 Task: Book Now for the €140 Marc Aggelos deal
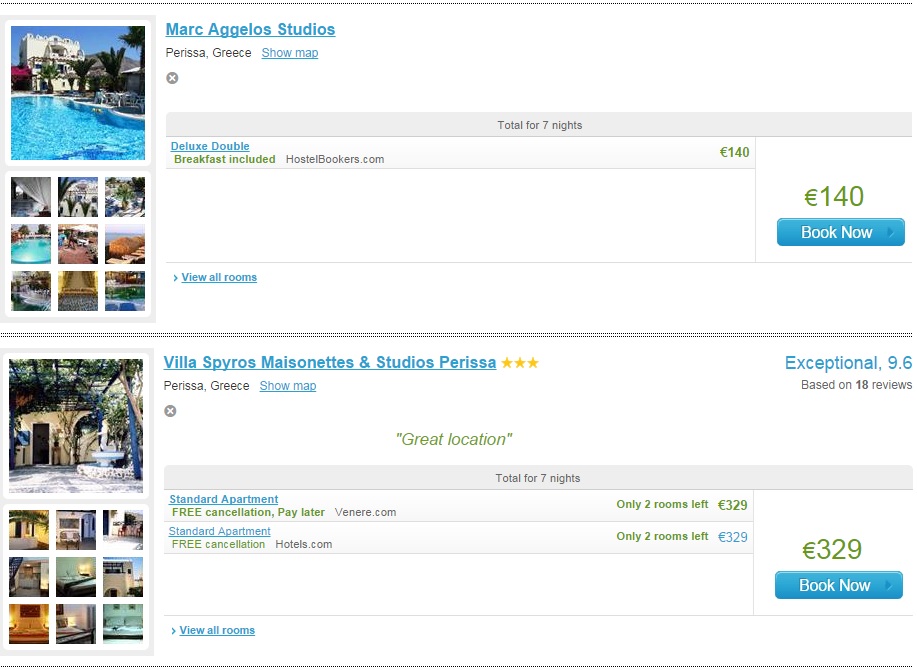coord(840,233)
